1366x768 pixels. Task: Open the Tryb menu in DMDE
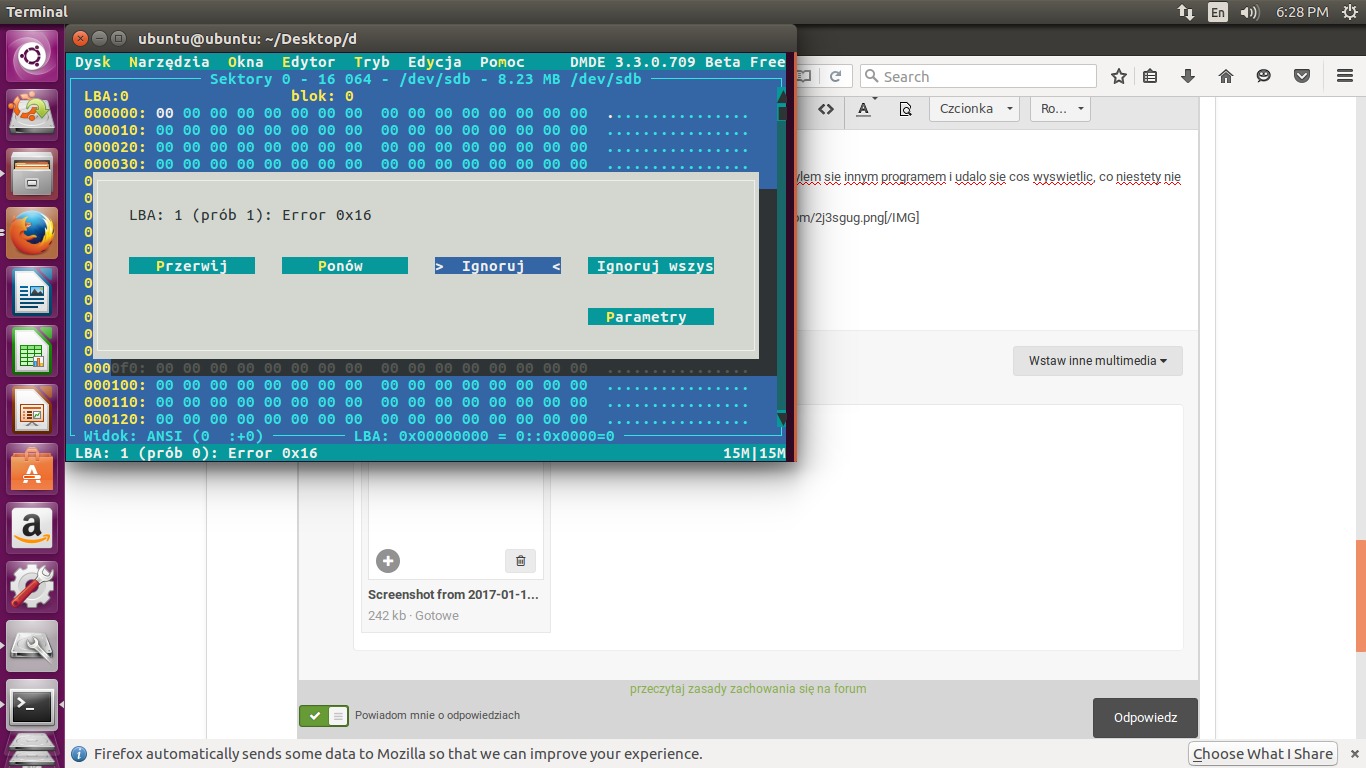point(372,62)
